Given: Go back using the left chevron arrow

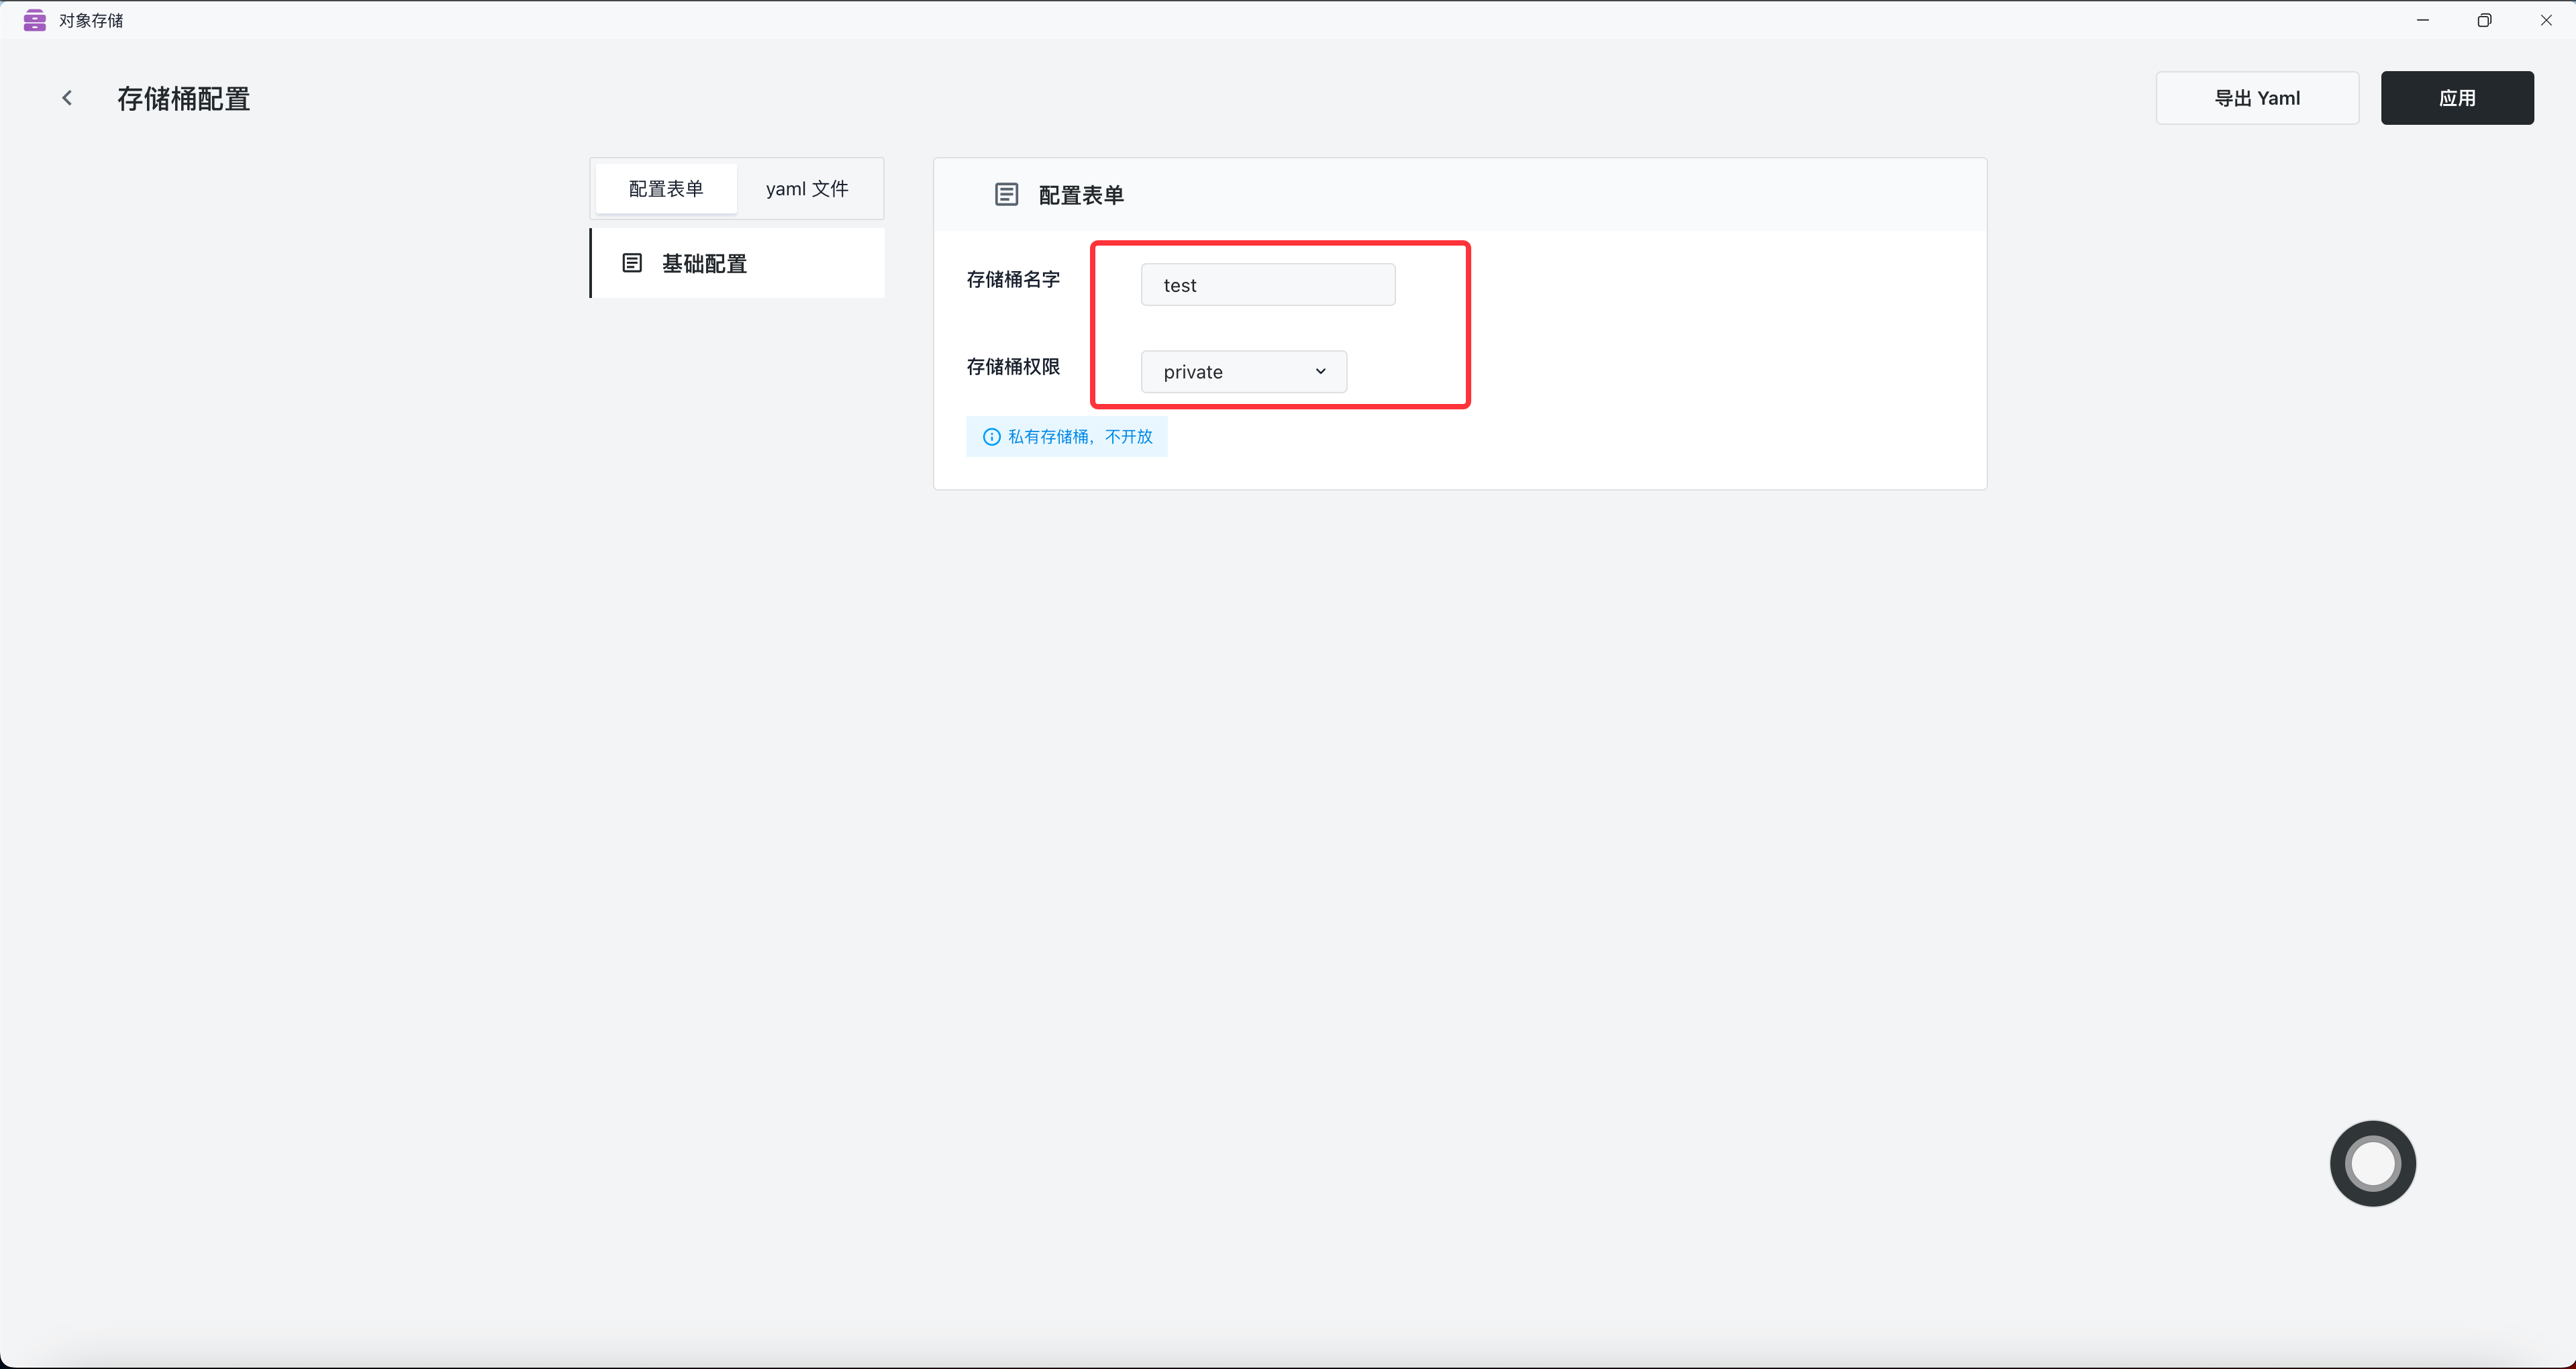Looking at the screenshot, I should [67, 98].
